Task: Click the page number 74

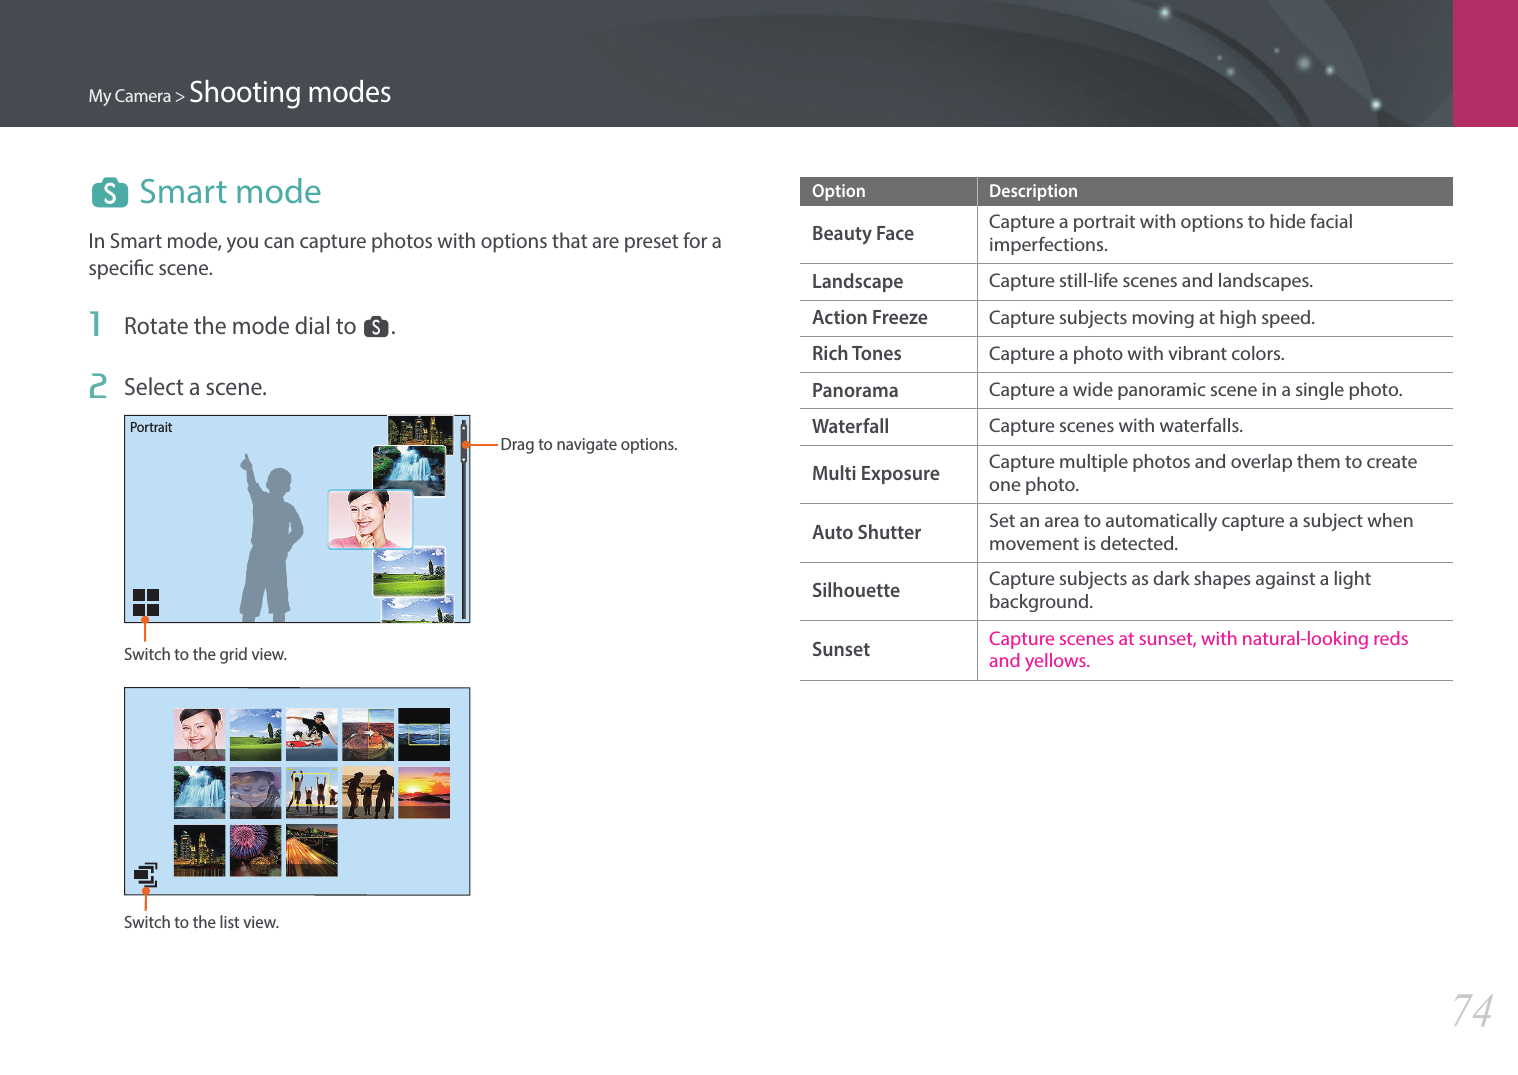Action: pyautogui.click(x=1472, y=1010)
